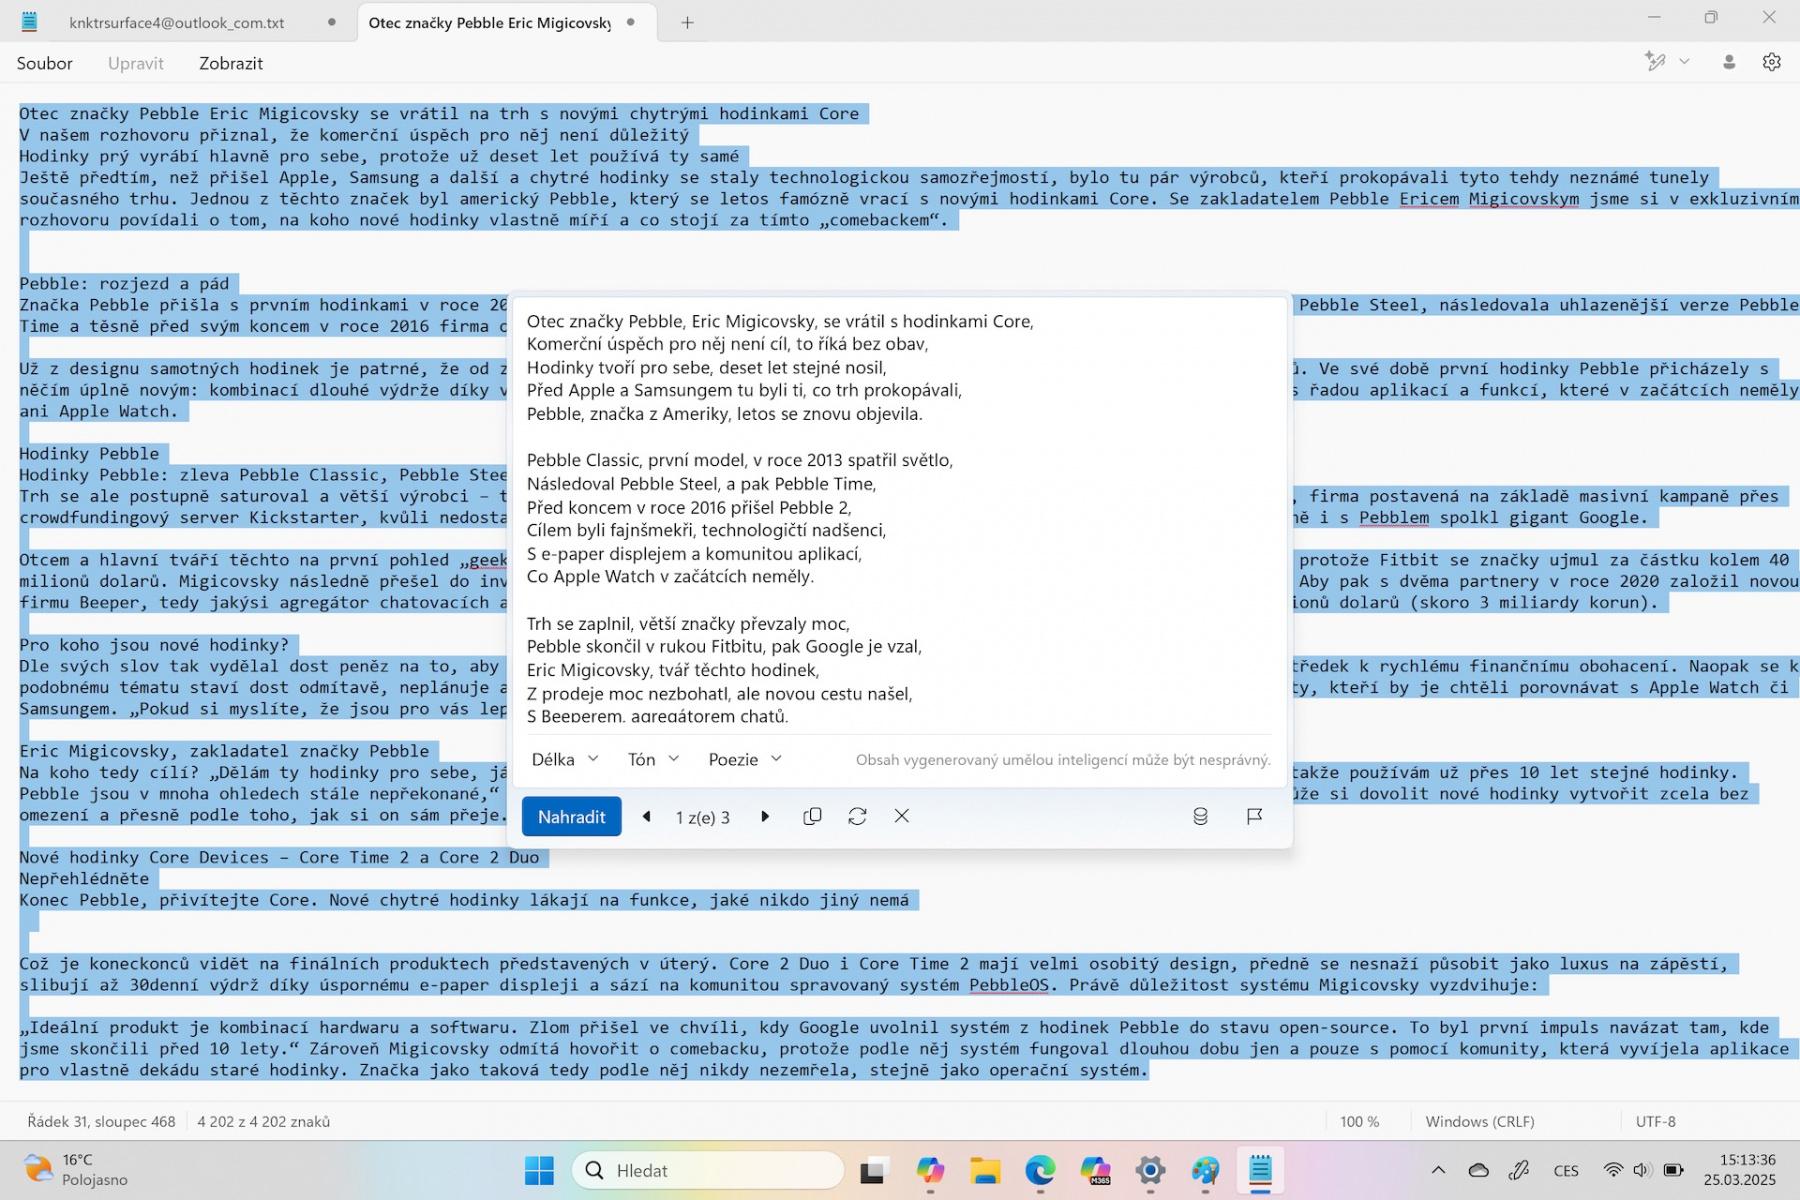Click the Otec značky Pebble tab unsaved dot
This screenshot has width=1800, height=1200.
coord(631,22)
